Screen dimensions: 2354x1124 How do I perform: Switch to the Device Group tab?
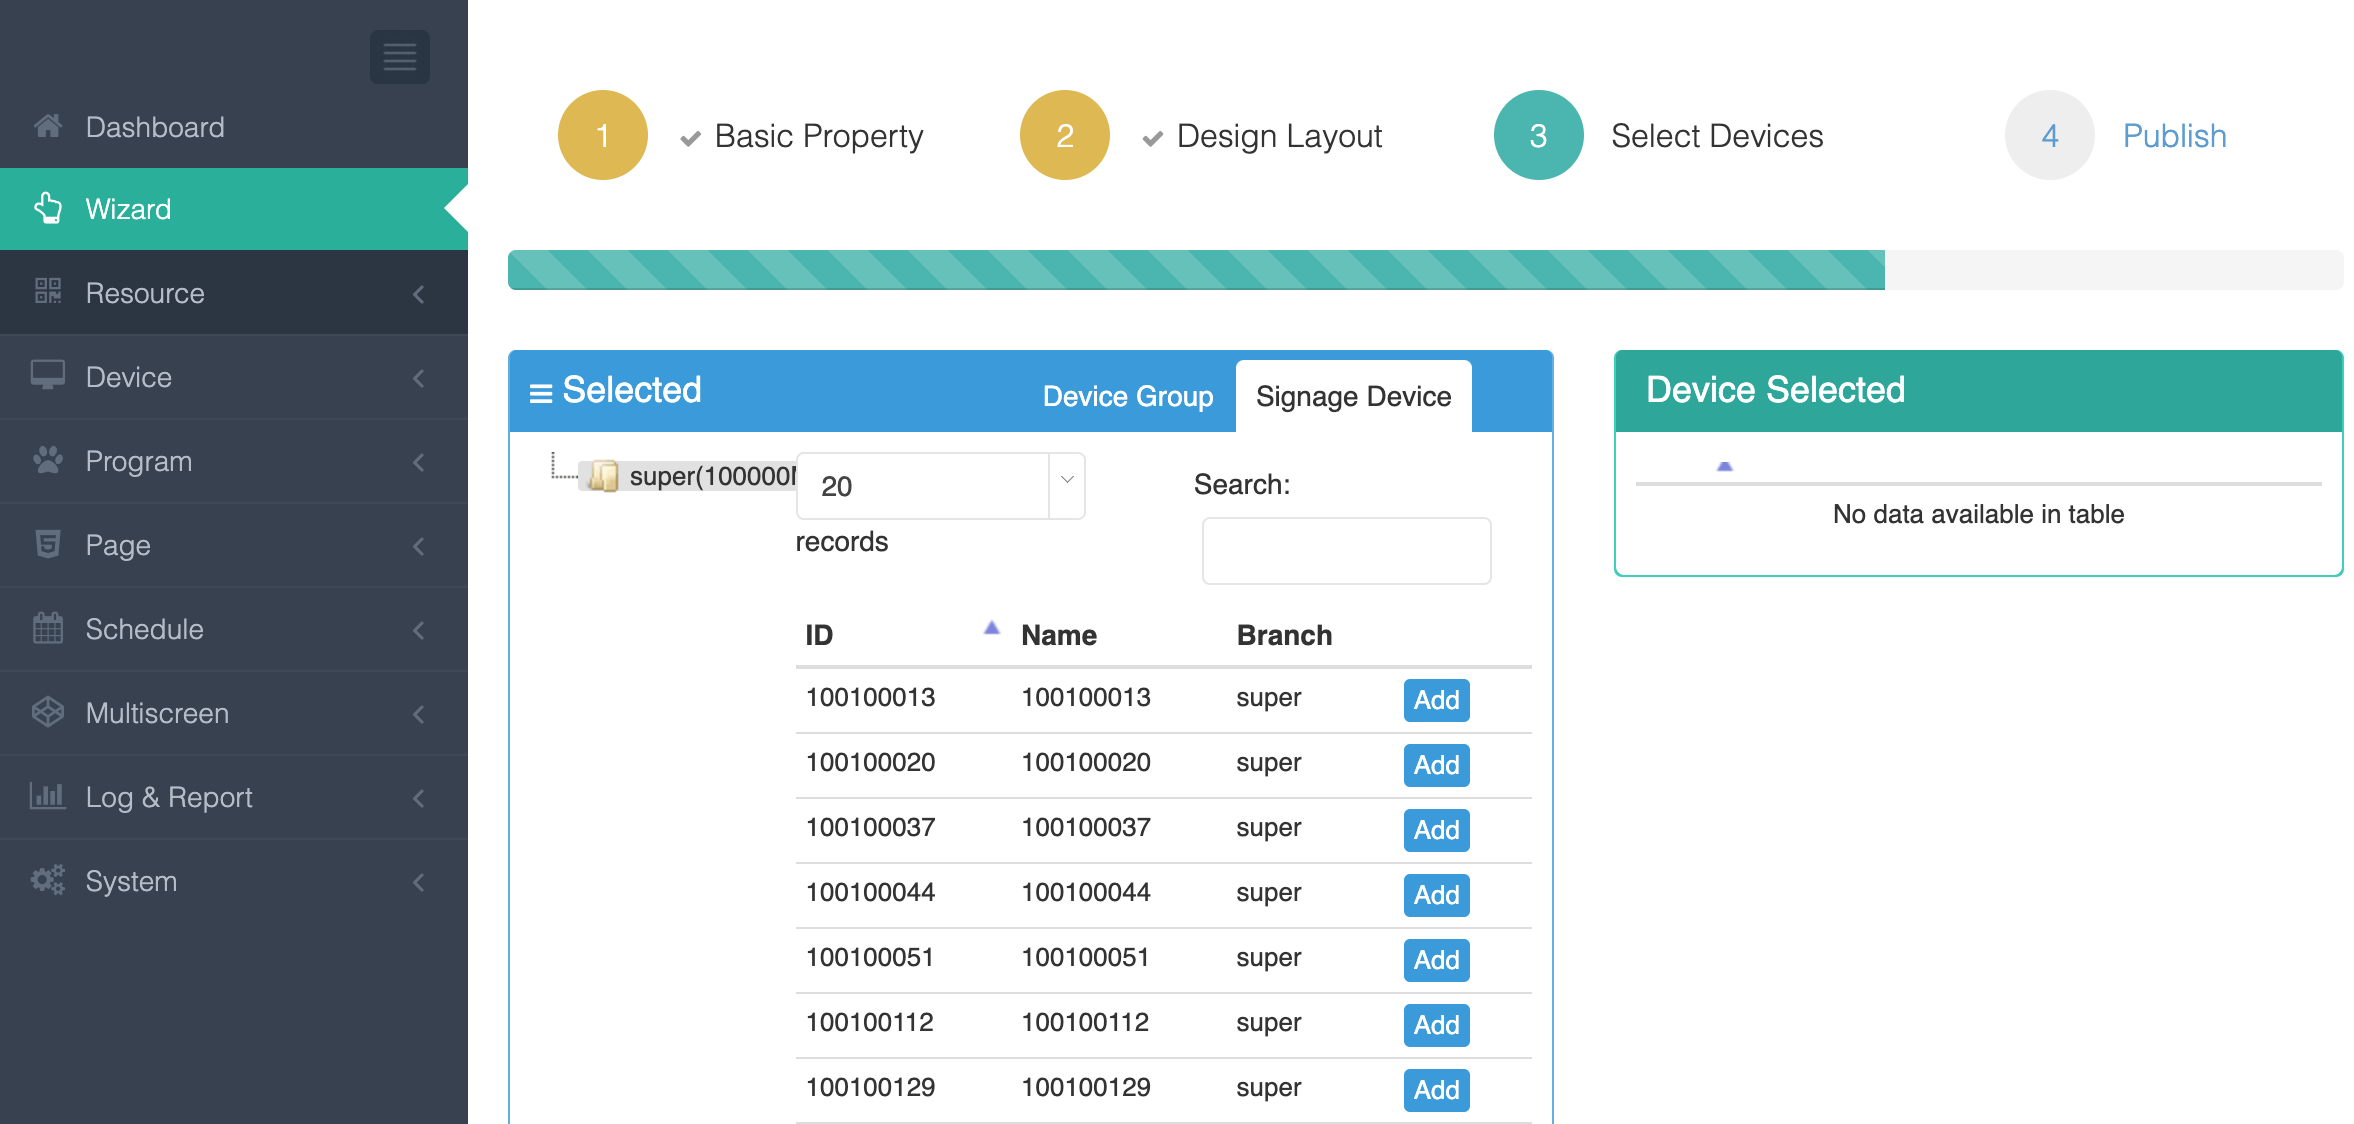tap(1127, 396)
